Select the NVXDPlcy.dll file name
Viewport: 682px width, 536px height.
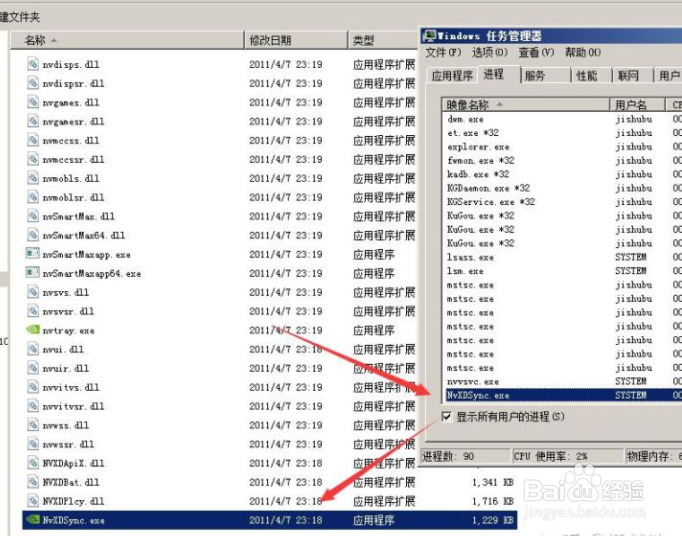tap(73, 501)
